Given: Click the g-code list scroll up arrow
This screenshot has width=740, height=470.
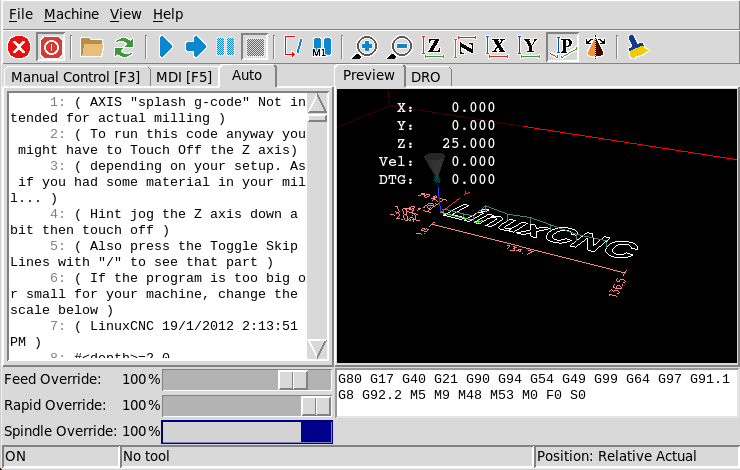Looking at the screenshot, I should (317, 103).
